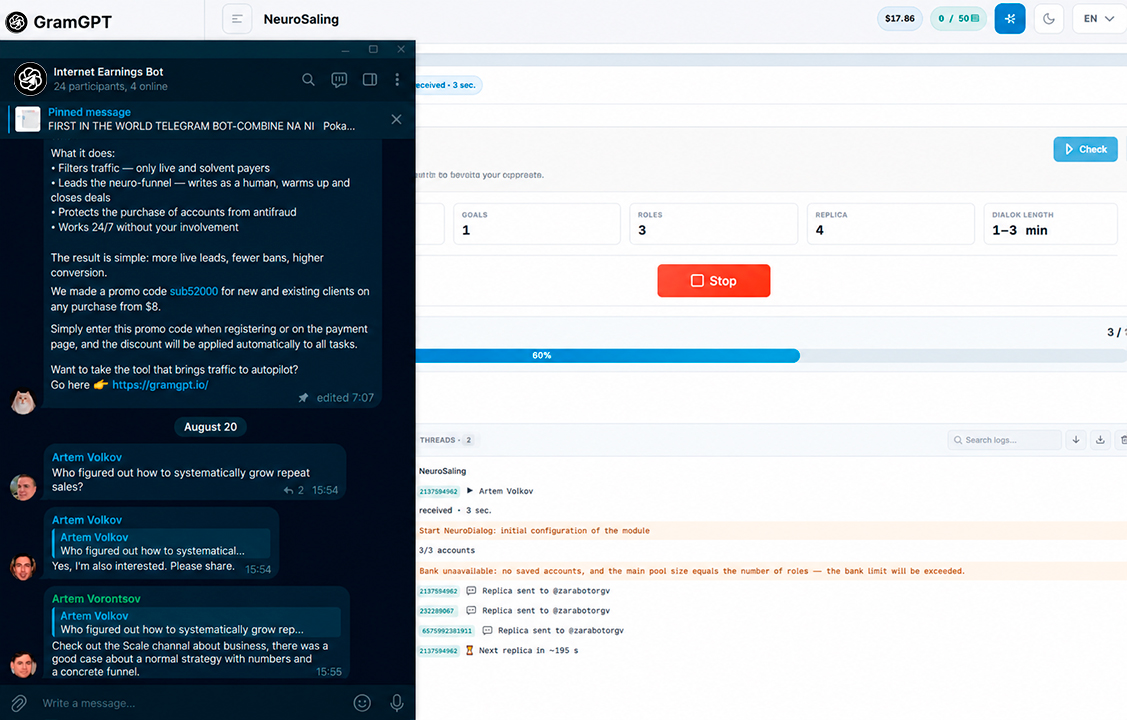Click the August 20 date separator

tap(211, 427)
